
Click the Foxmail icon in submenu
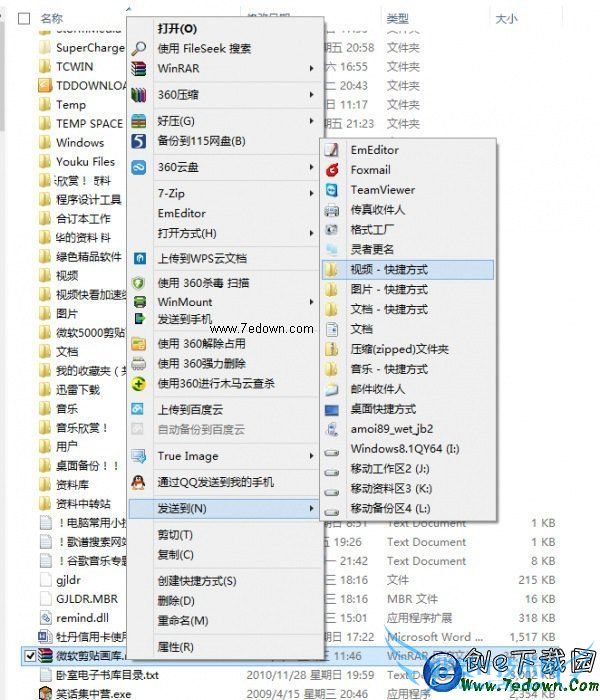tap(332, 170)
